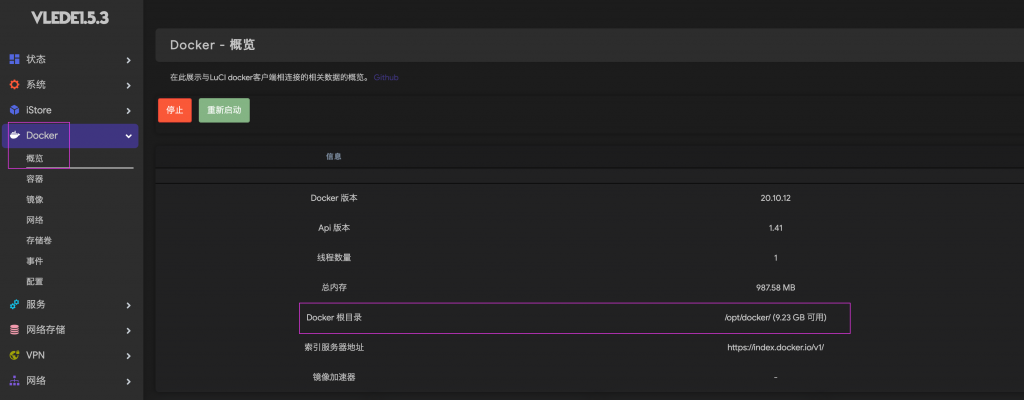The height and width of the screenshot is (400, 1024).
Task: Collapse the Docker menu chevron
Action: click(129, 137)
